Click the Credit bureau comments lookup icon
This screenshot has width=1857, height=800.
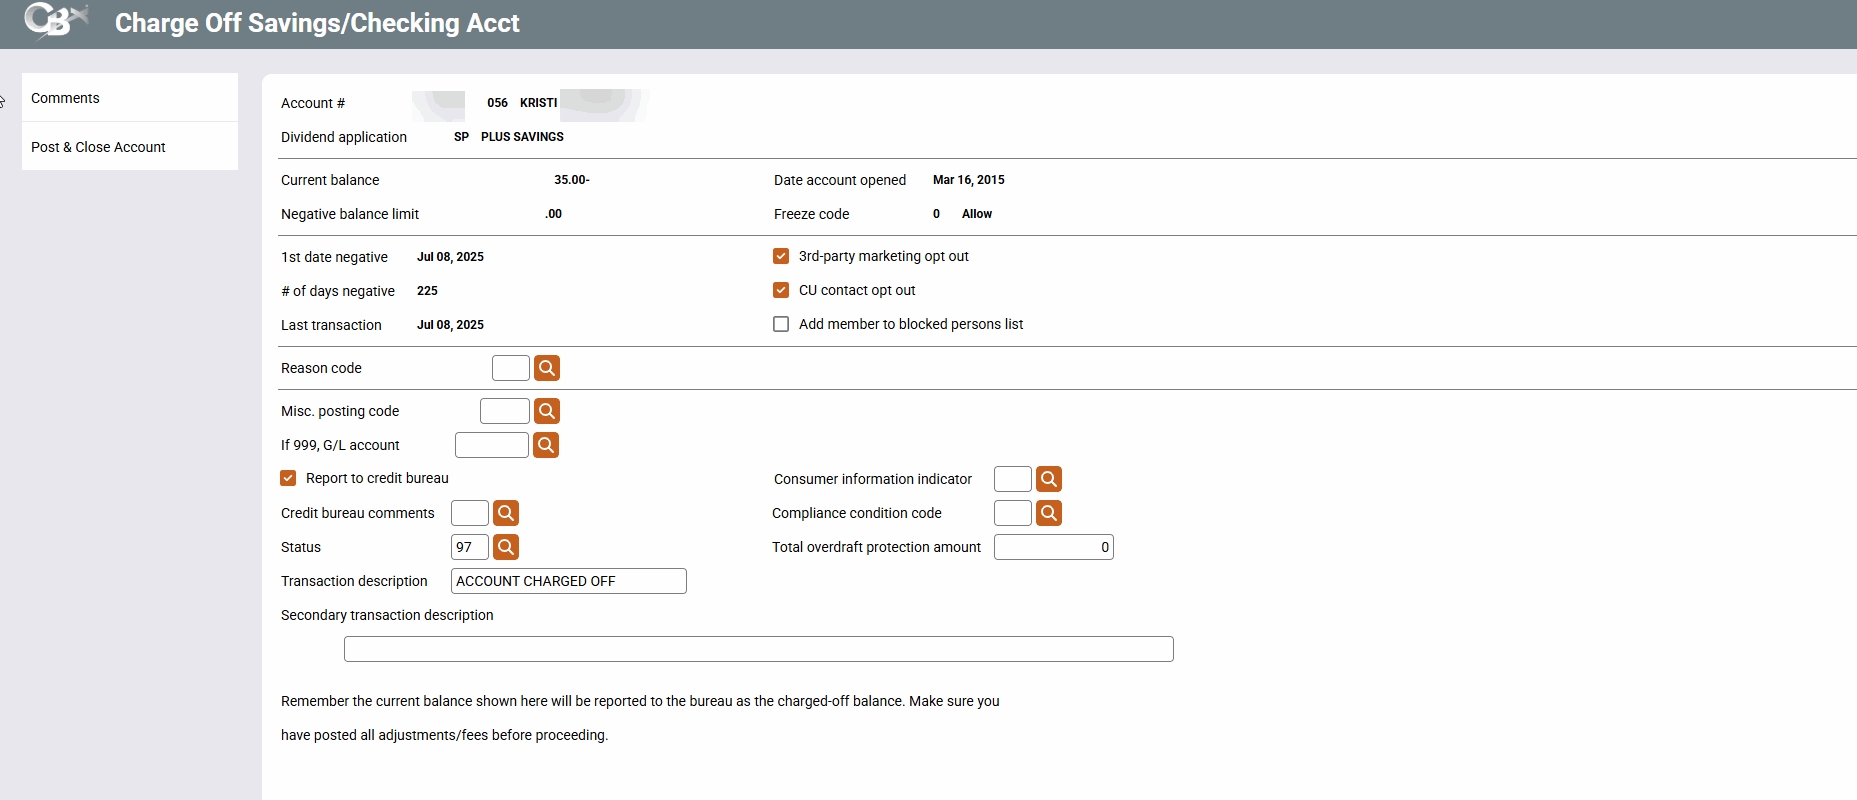pos(506,513)
